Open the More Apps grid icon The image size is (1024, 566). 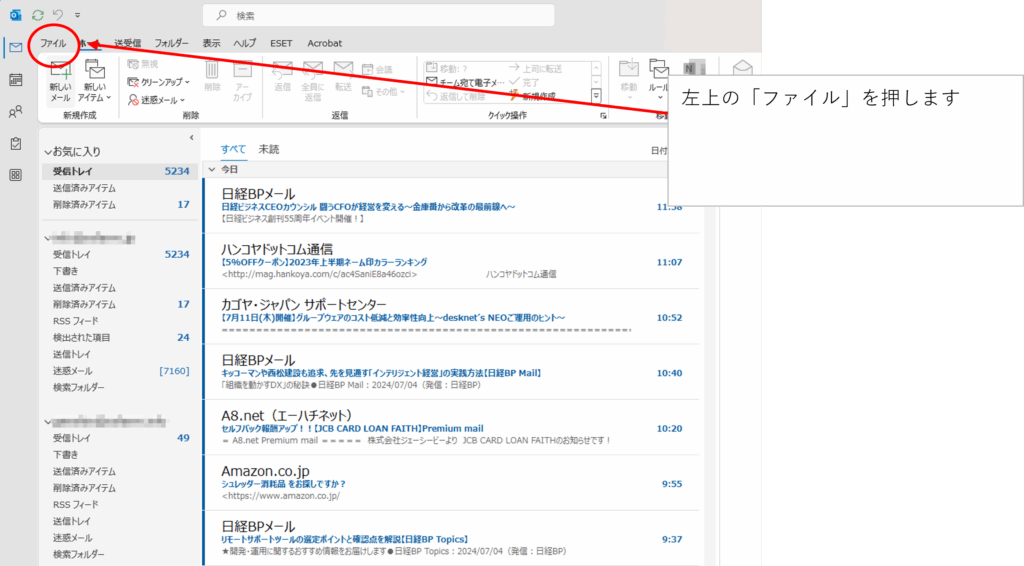point(15,175)
